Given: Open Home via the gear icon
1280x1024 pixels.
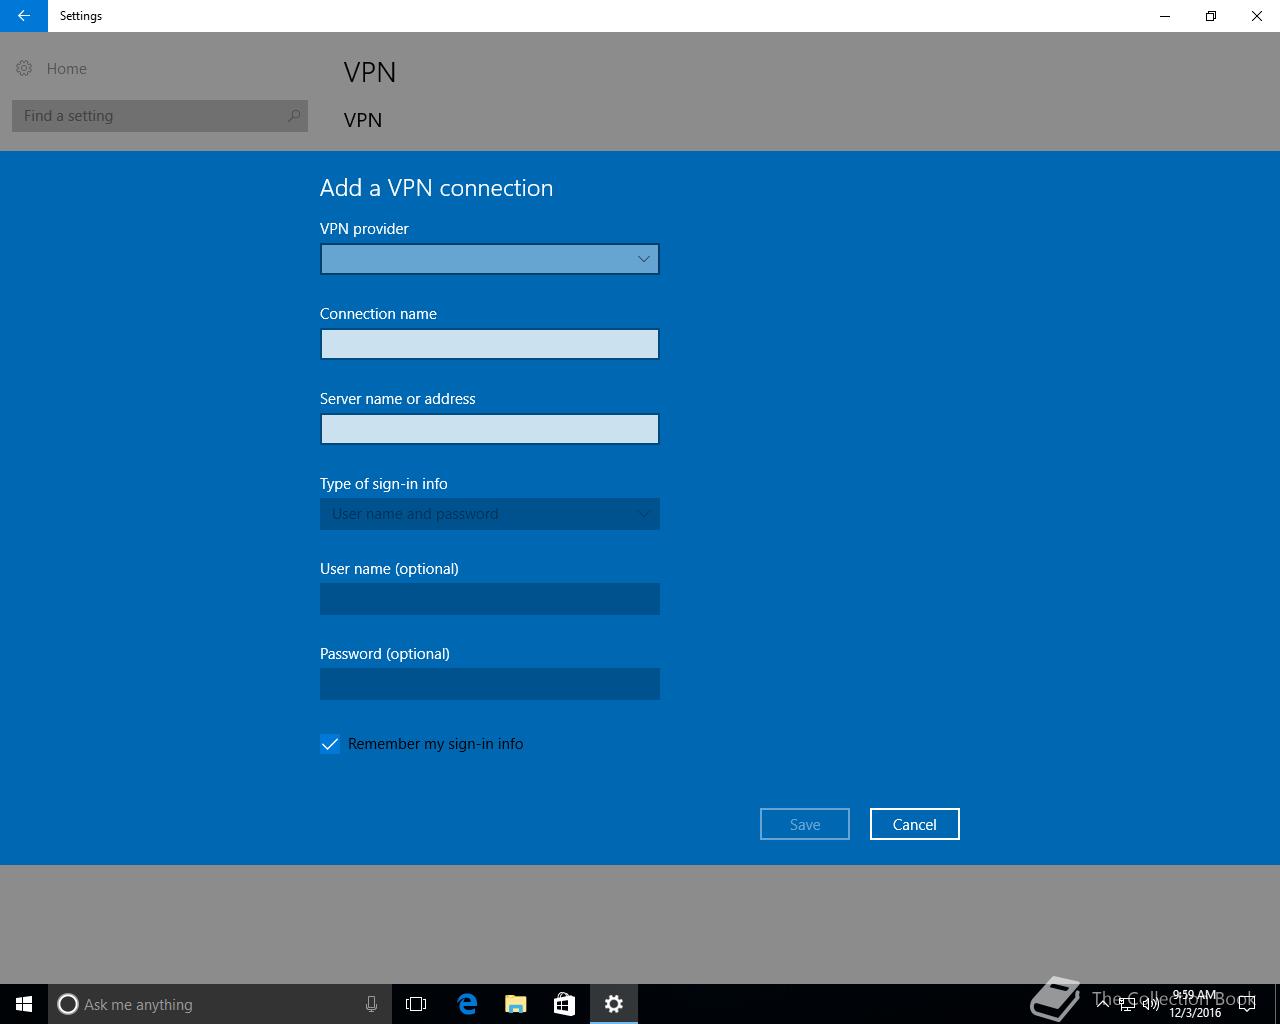Looking at the screenshot, I should 24,68.
